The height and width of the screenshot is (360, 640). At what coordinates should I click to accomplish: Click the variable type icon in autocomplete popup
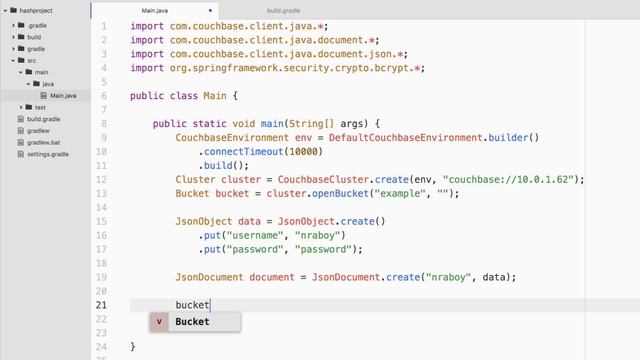pos(159,322)
